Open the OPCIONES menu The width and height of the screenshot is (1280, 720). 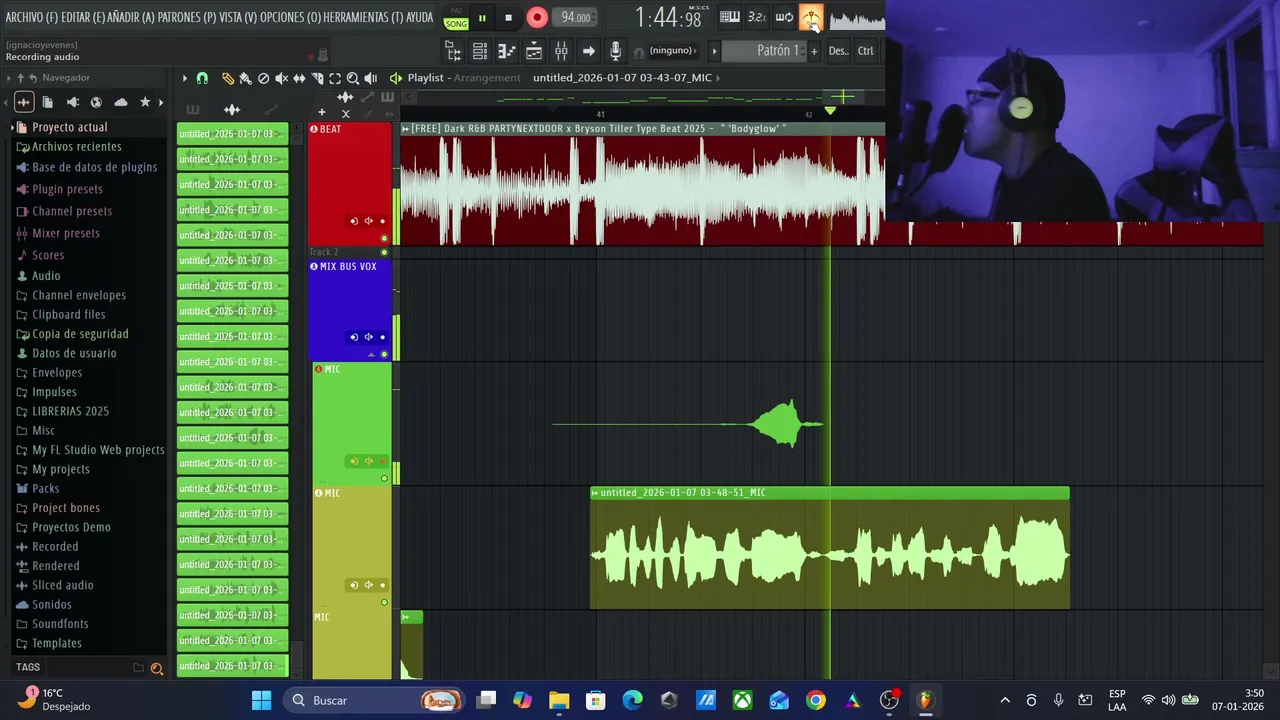point(290,17)
